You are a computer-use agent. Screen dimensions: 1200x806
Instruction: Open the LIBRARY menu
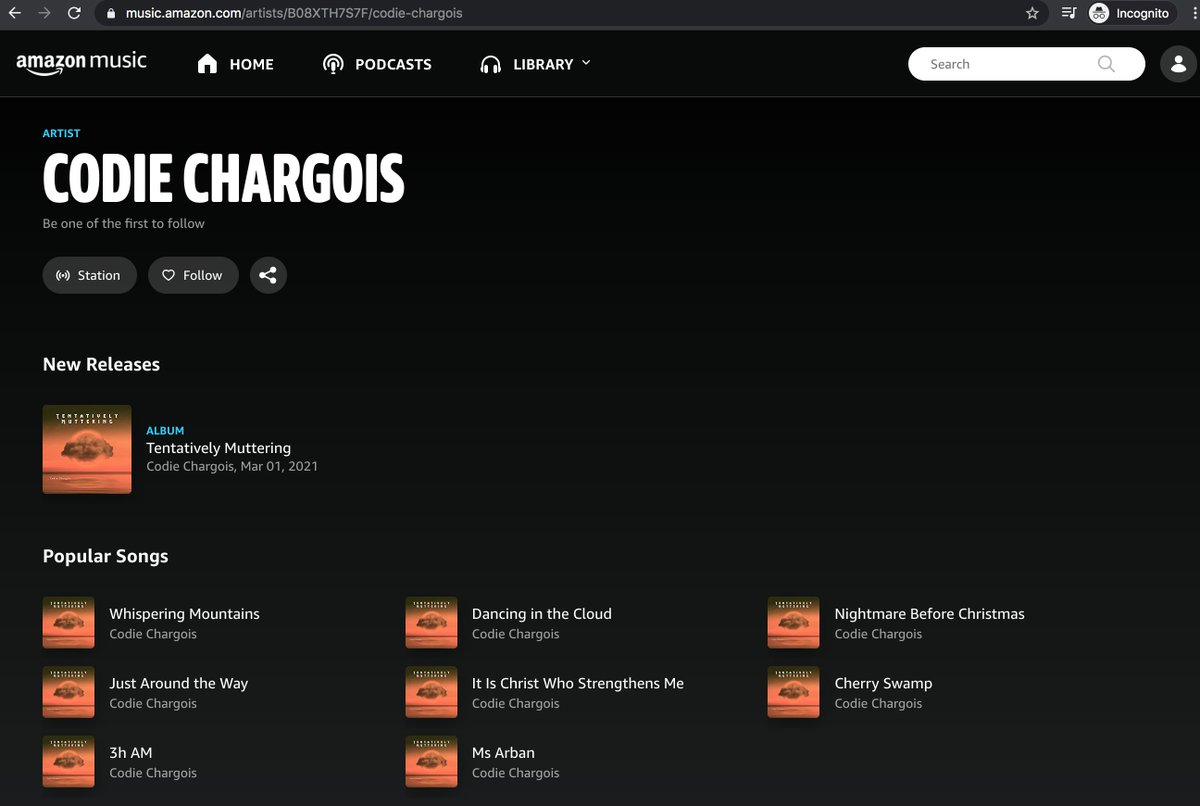(535, 64)
